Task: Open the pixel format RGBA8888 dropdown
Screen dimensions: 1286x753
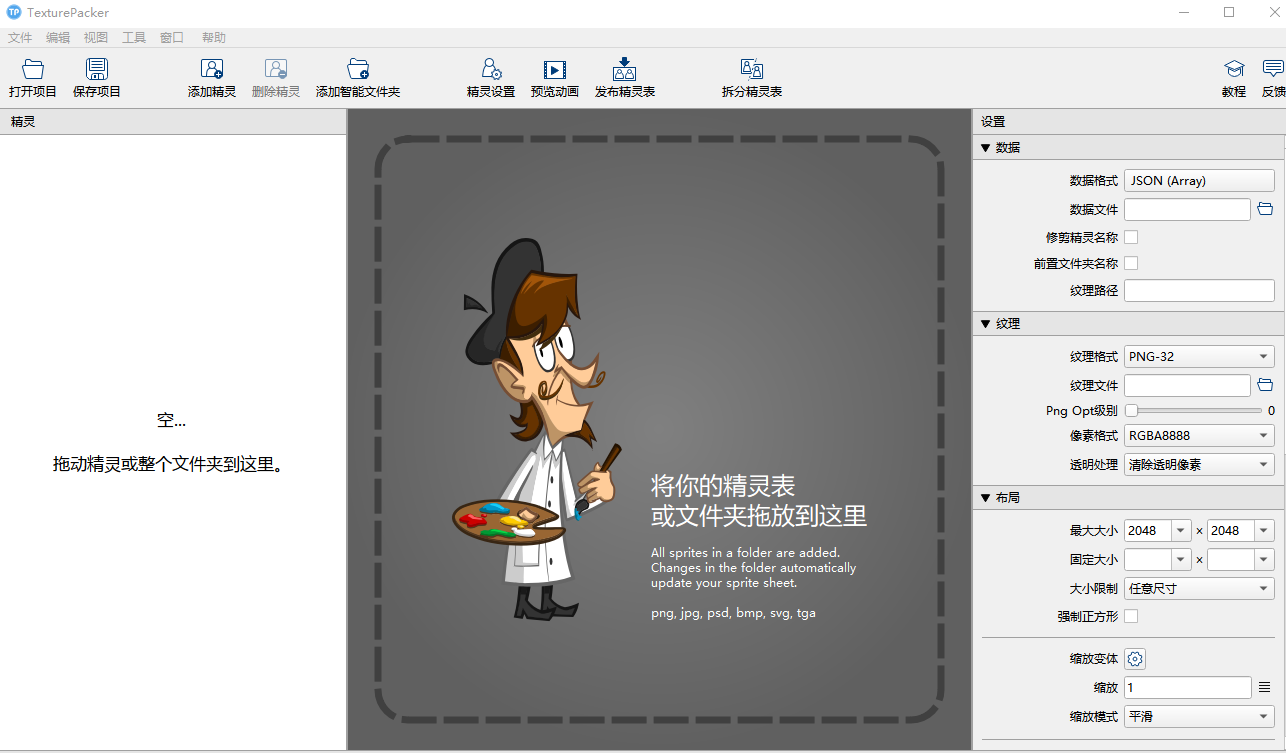Action: 1199,435
